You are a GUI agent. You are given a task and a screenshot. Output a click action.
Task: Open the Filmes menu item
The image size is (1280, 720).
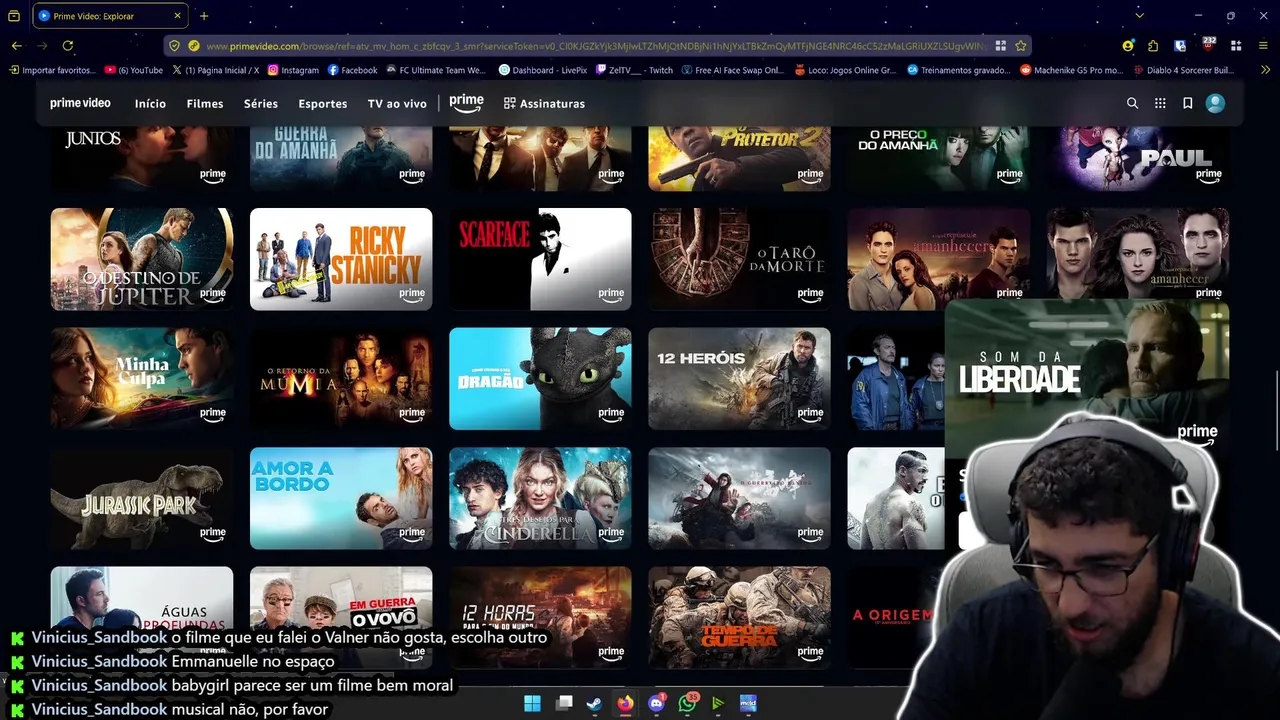tap(205, 104)
